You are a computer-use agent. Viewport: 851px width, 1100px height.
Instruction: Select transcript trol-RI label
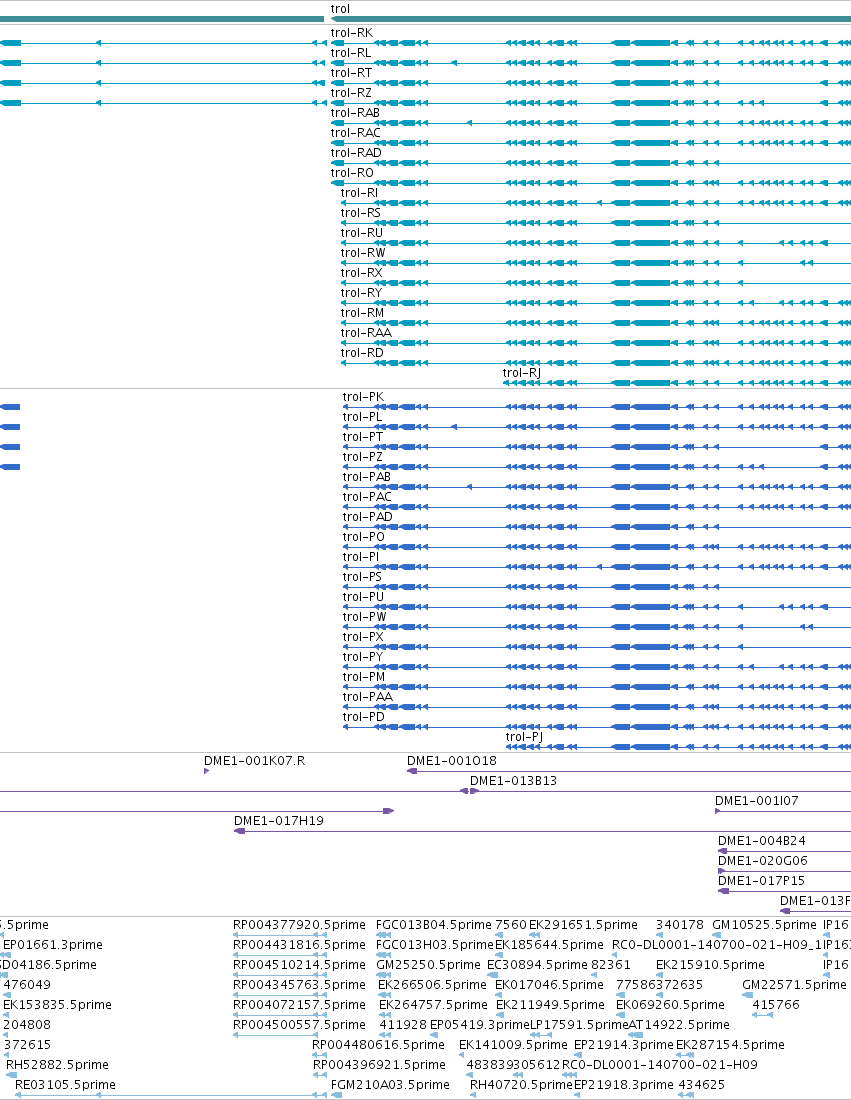pyautogui.click(x=359, y=193)
